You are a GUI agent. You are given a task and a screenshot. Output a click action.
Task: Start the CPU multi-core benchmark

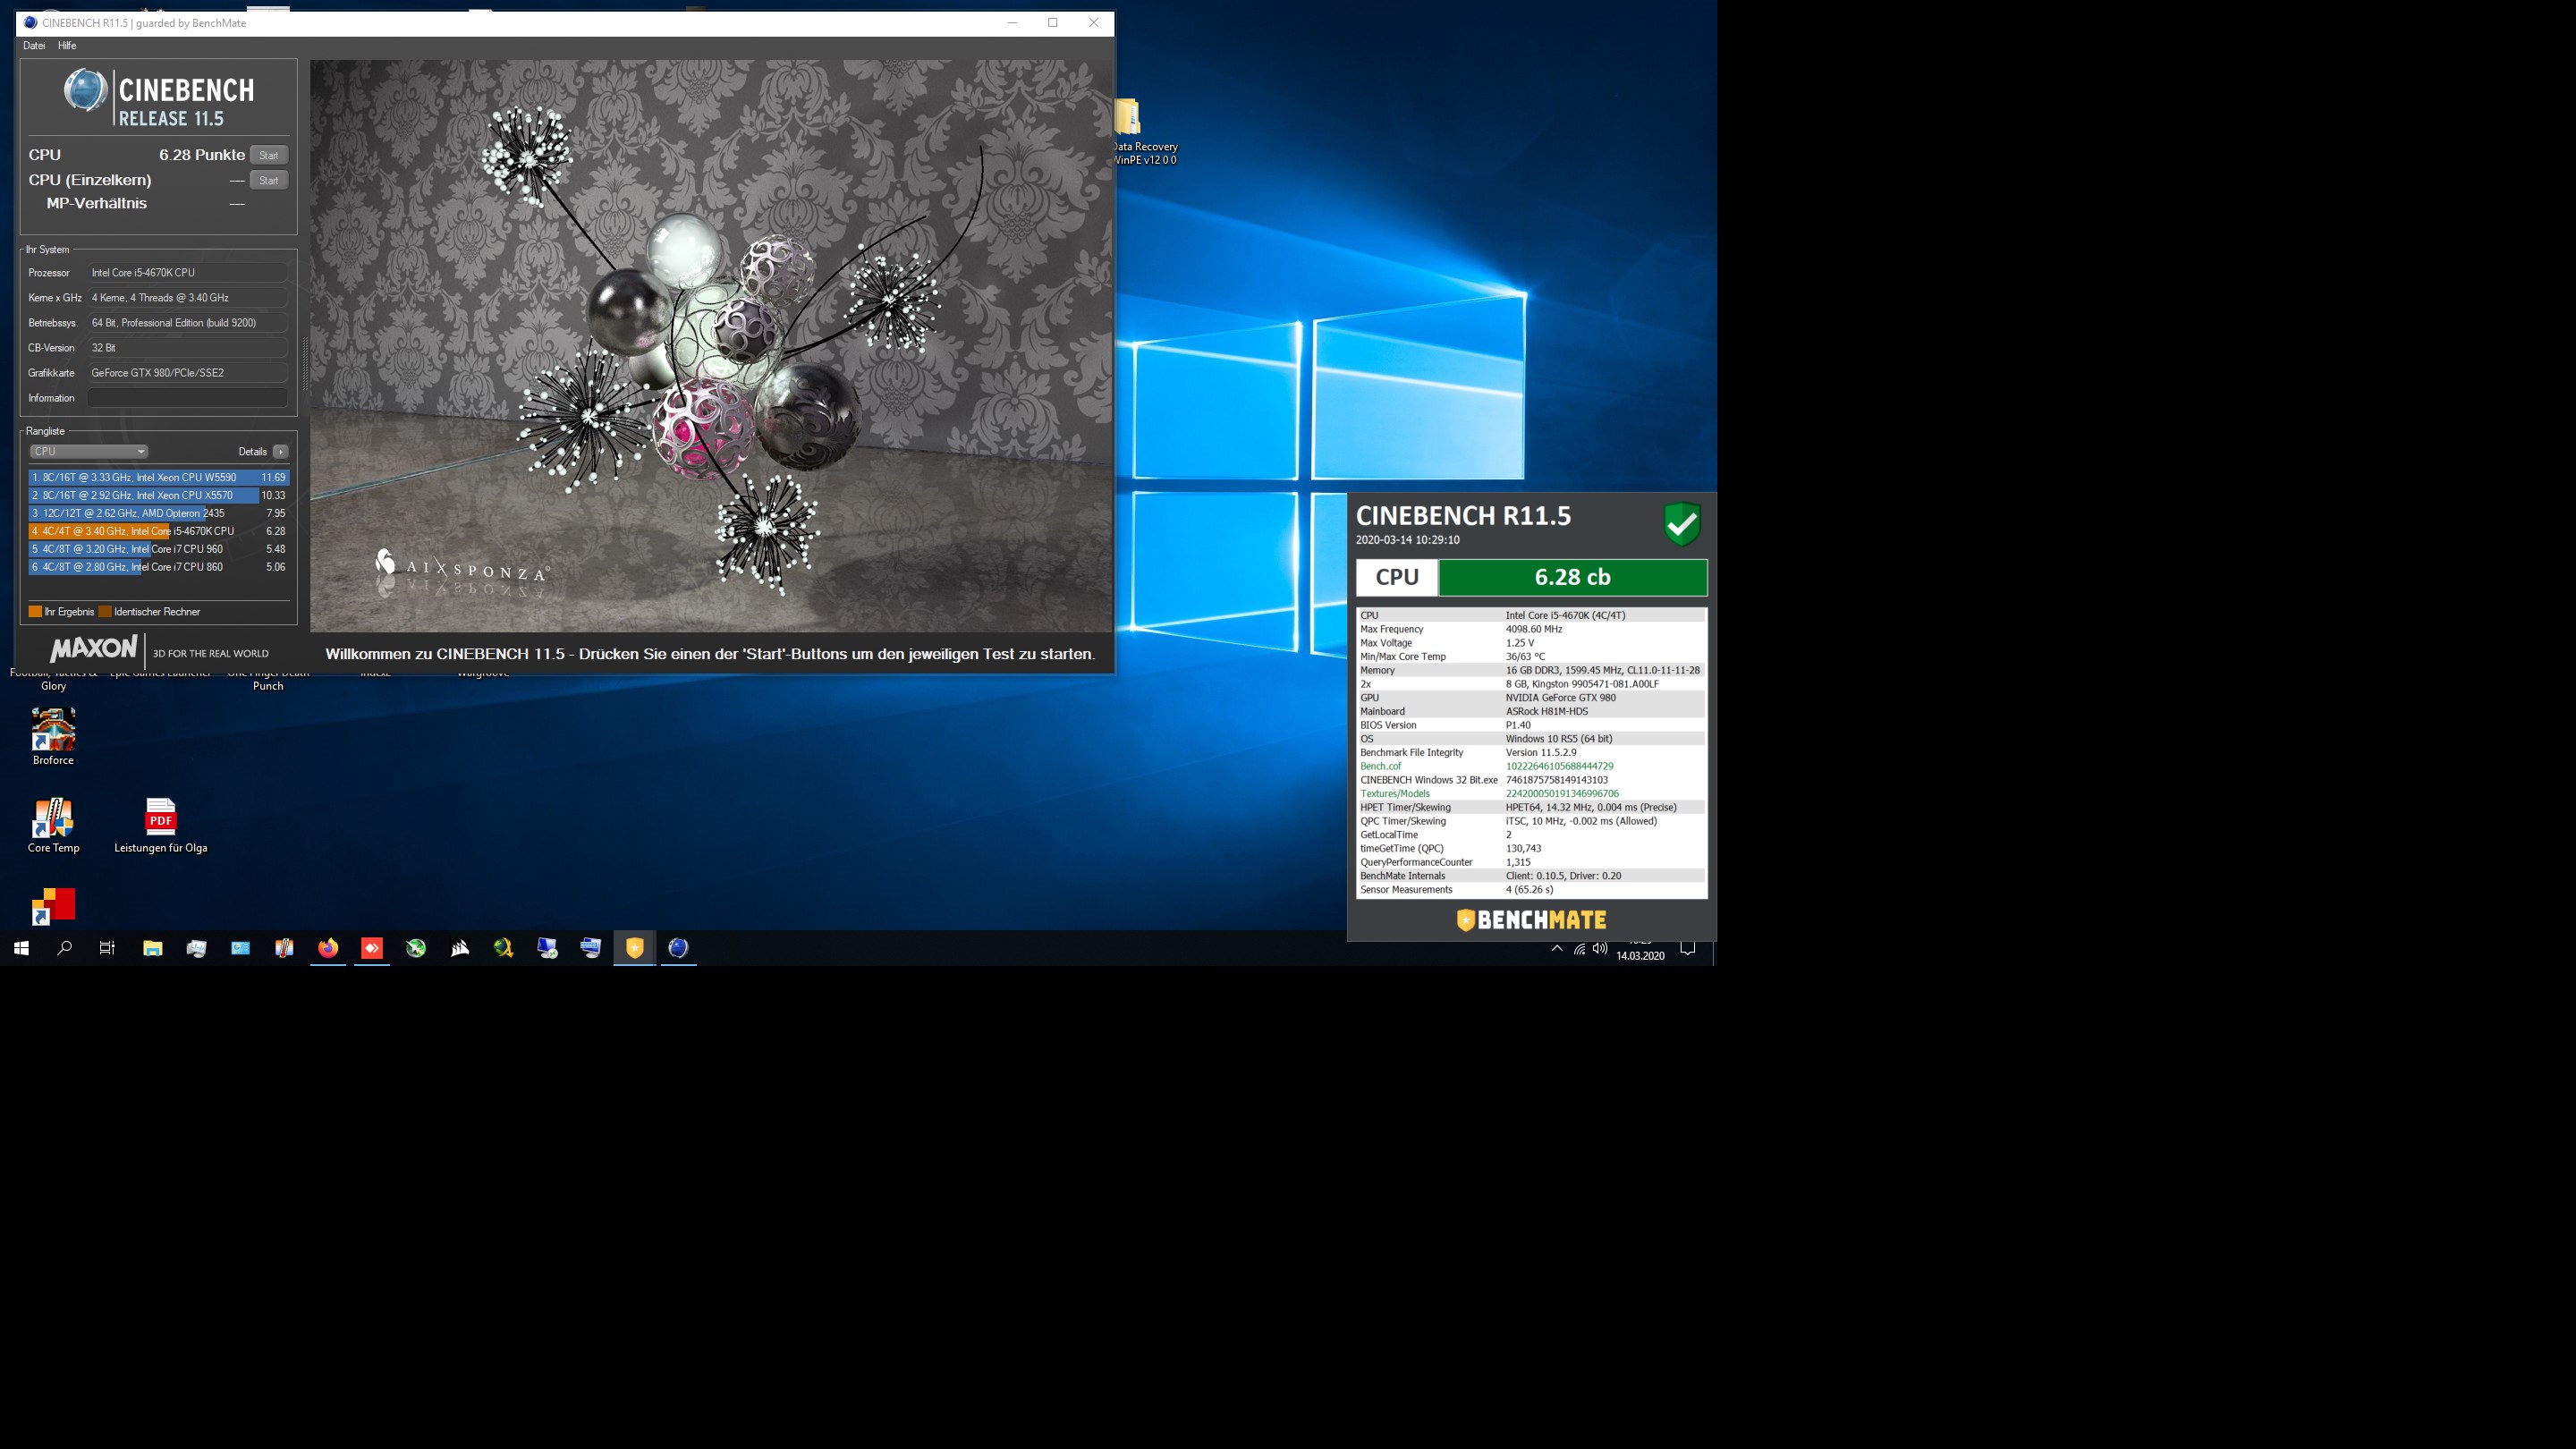(268, 155)
